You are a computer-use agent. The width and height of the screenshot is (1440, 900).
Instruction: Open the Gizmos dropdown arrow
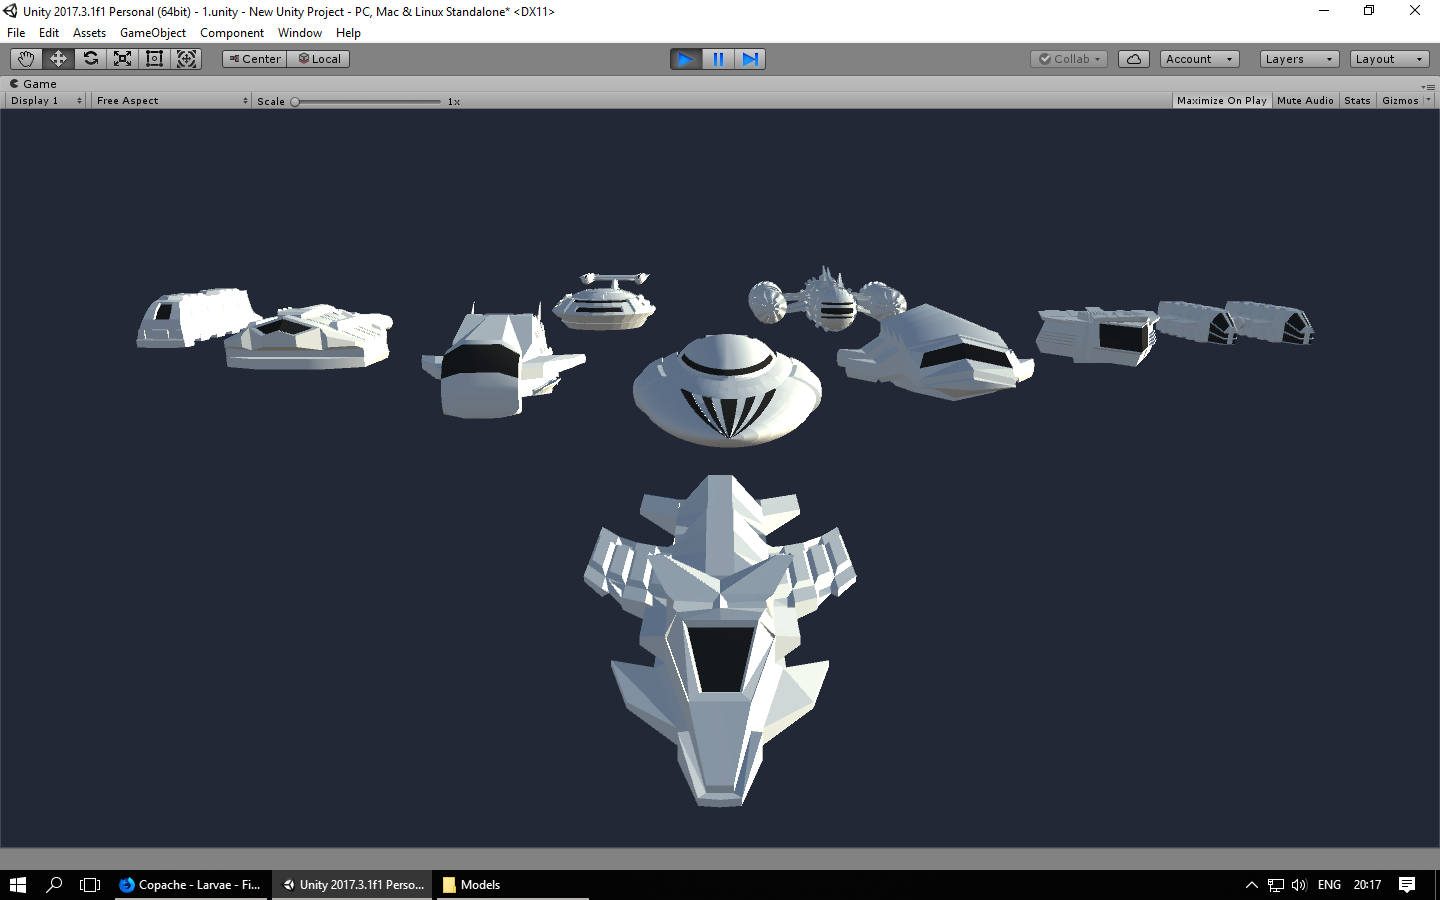pyautogui.click(x=1428, y=101)
